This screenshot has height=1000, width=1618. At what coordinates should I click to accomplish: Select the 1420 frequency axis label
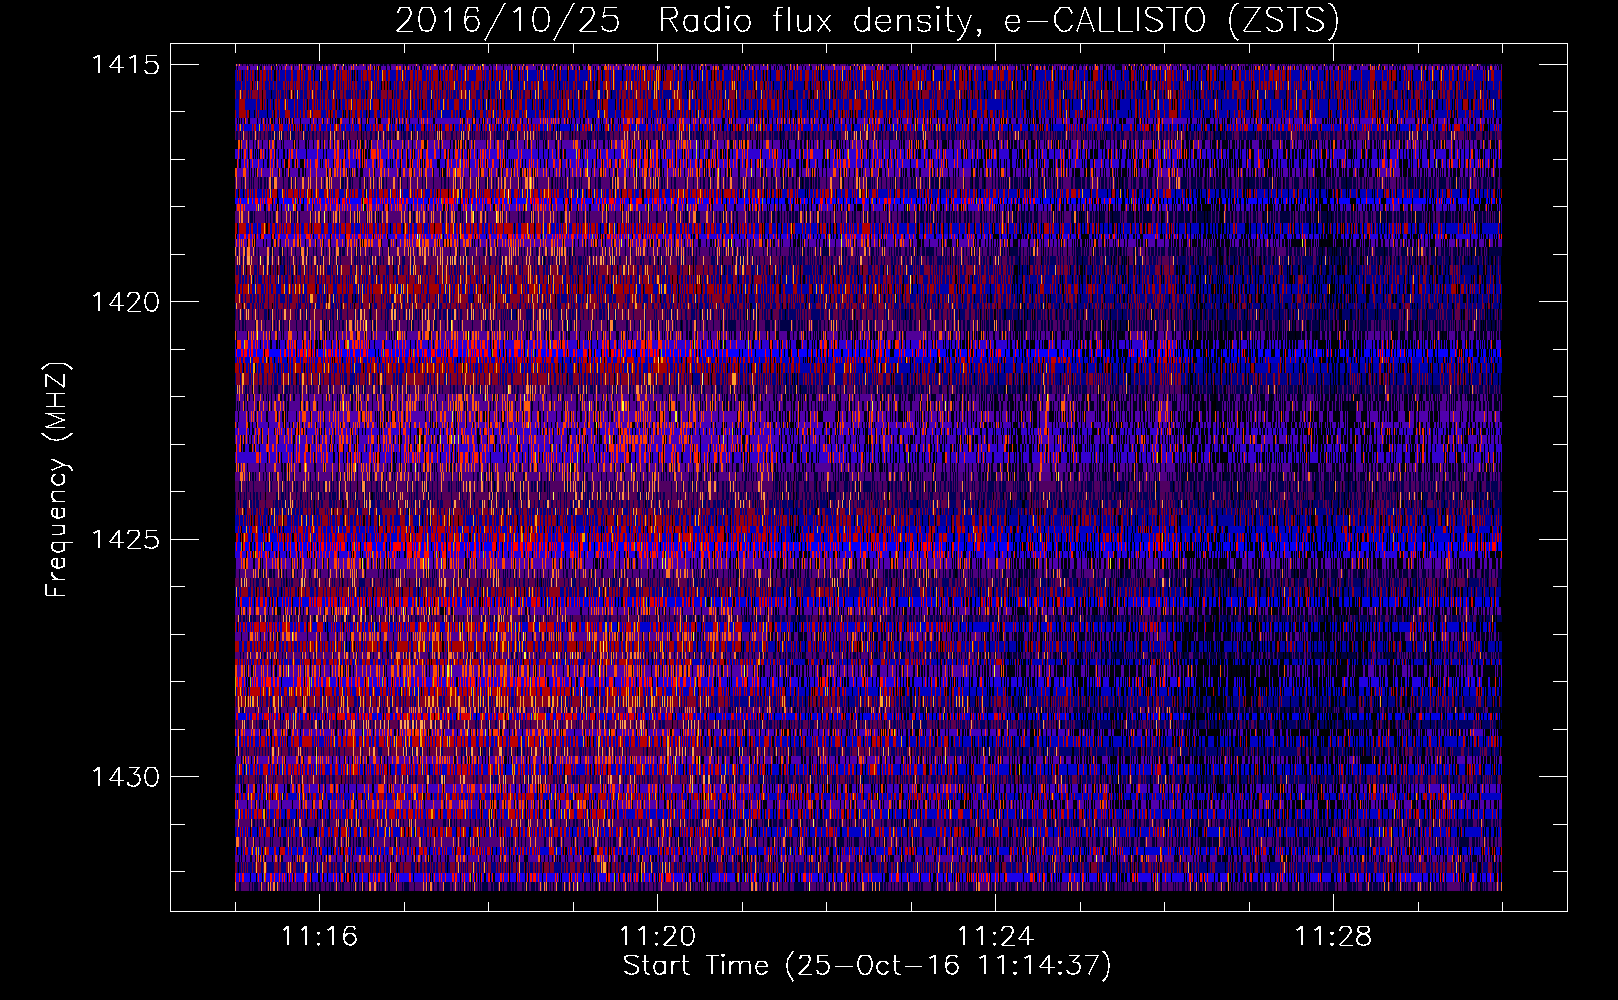click(x=126, y=302)
